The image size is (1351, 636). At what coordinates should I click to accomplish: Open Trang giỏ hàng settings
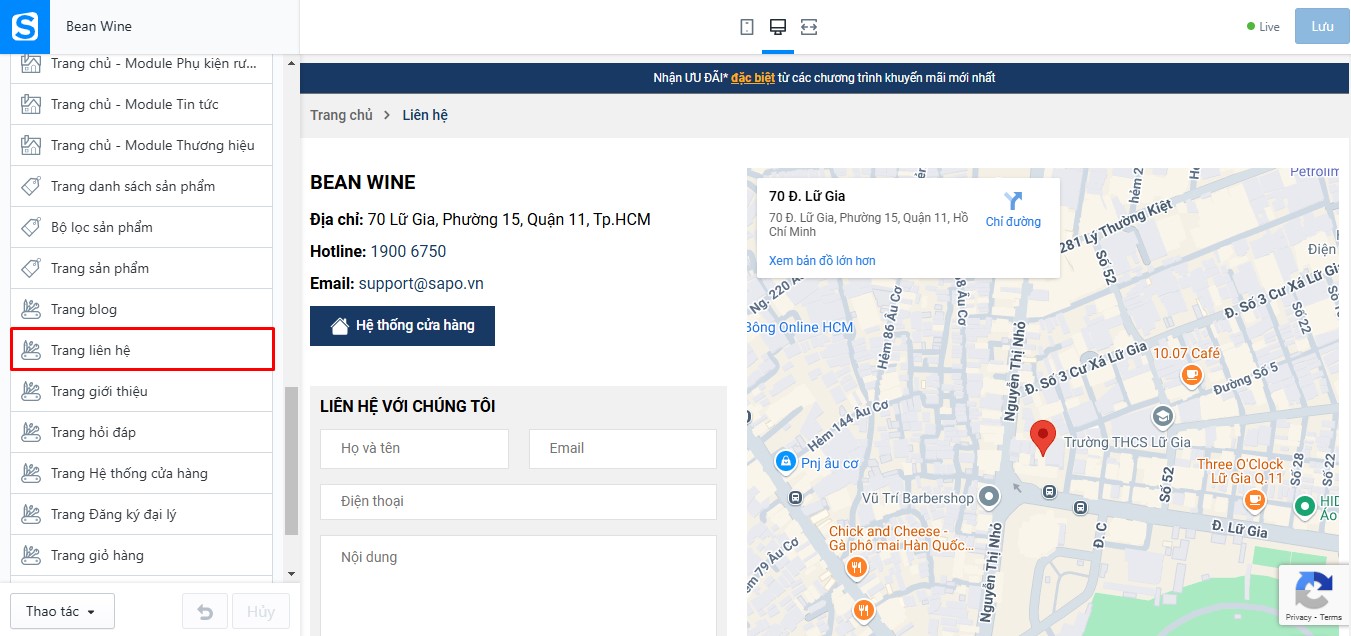tap(141, 555)
